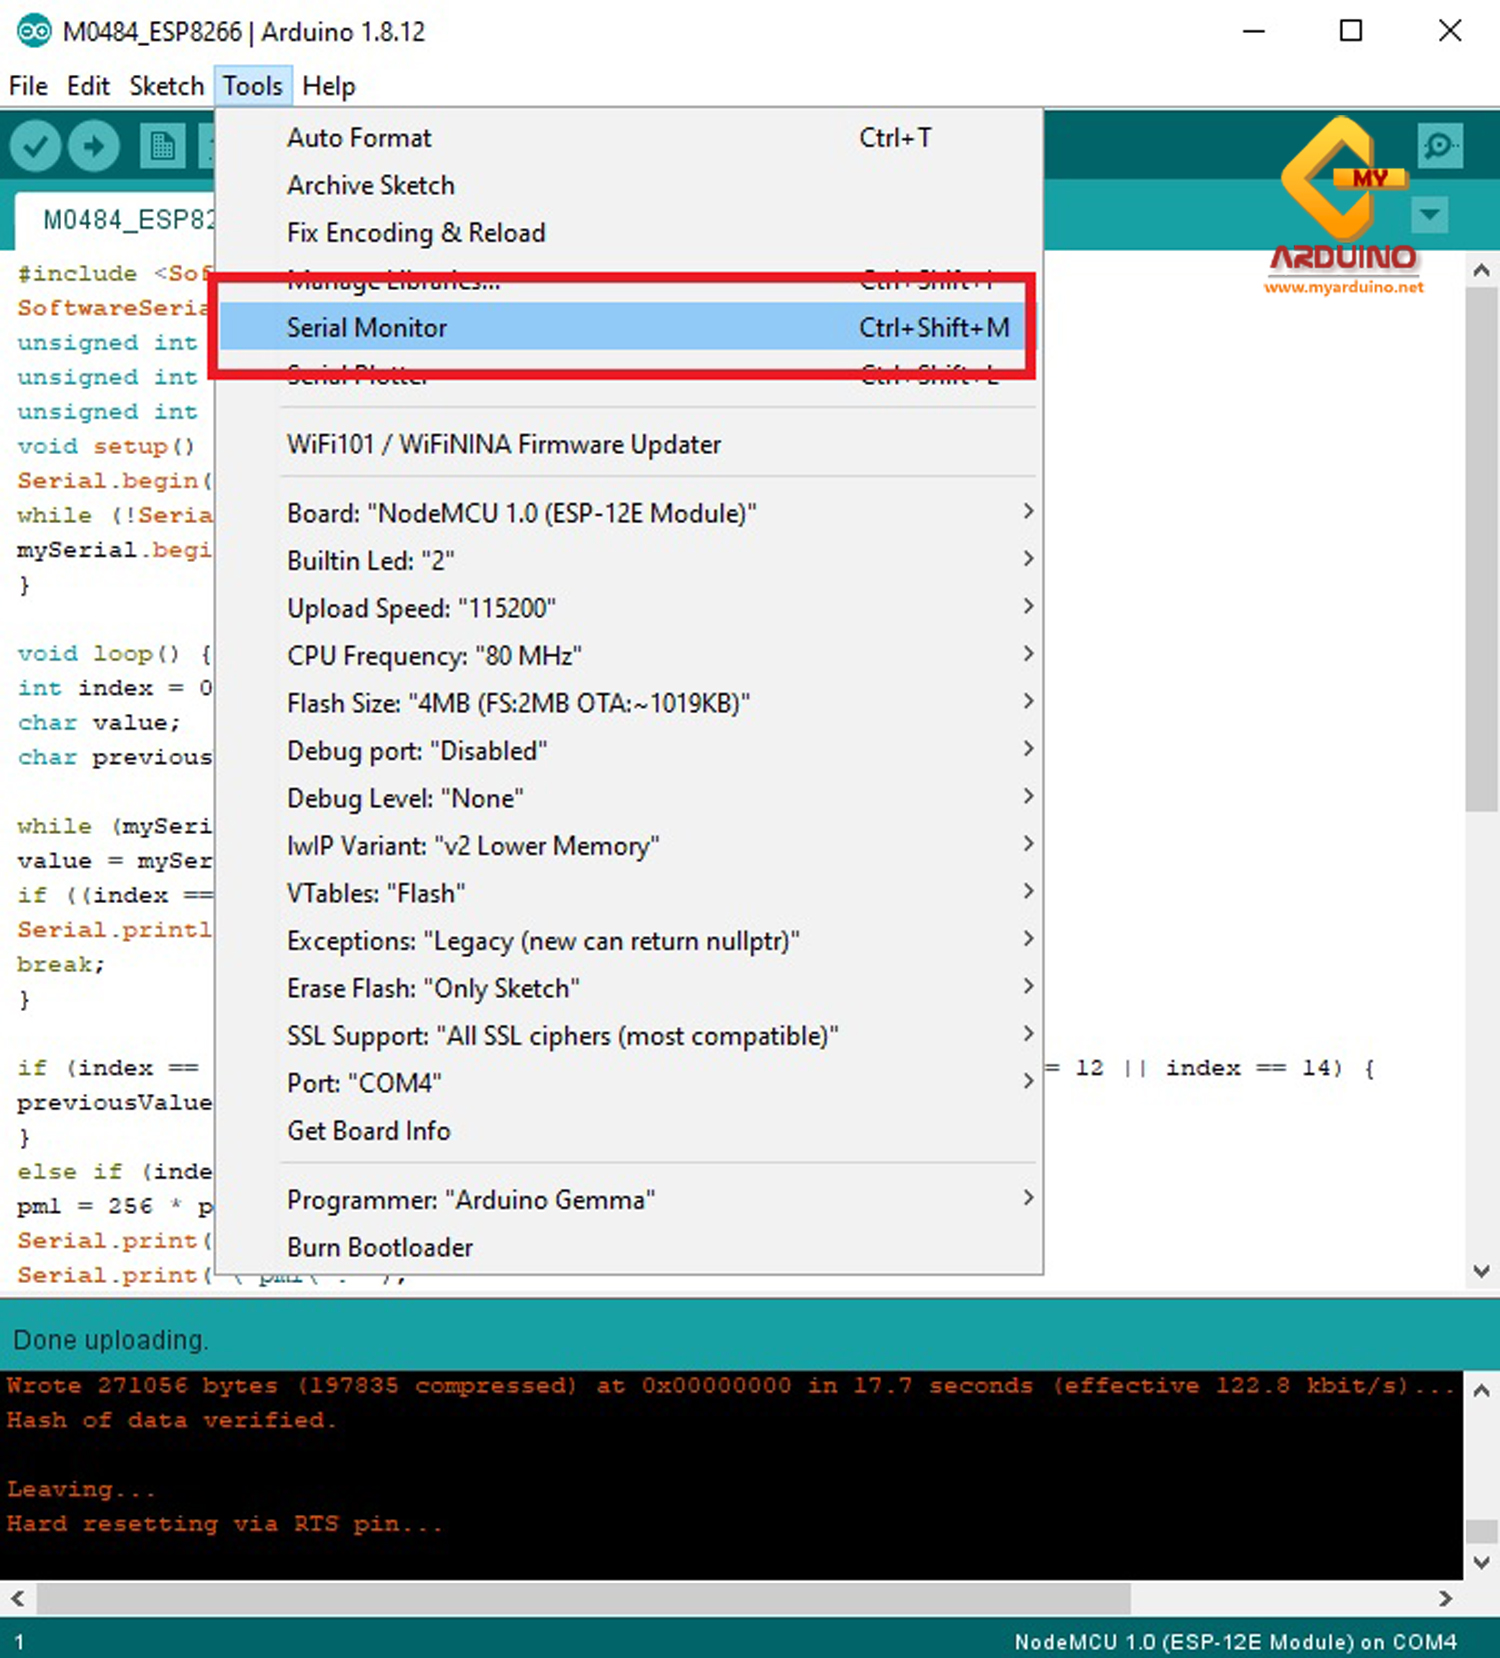Viewport: 1500px width, 1658px height.
Task: Open the tab options dropdown arrow
Action: pyautogui.click(x=1430, y=214)
